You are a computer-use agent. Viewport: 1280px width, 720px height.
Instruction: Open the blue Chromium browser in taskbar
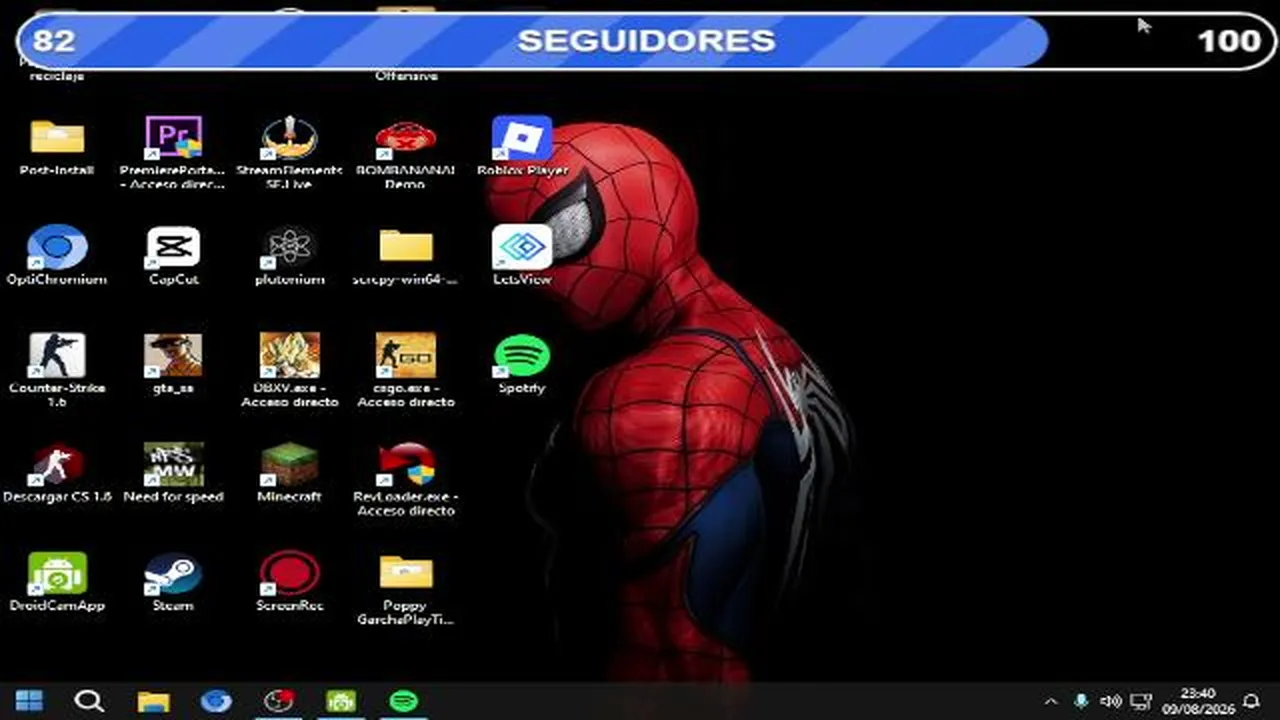(216, 701)
